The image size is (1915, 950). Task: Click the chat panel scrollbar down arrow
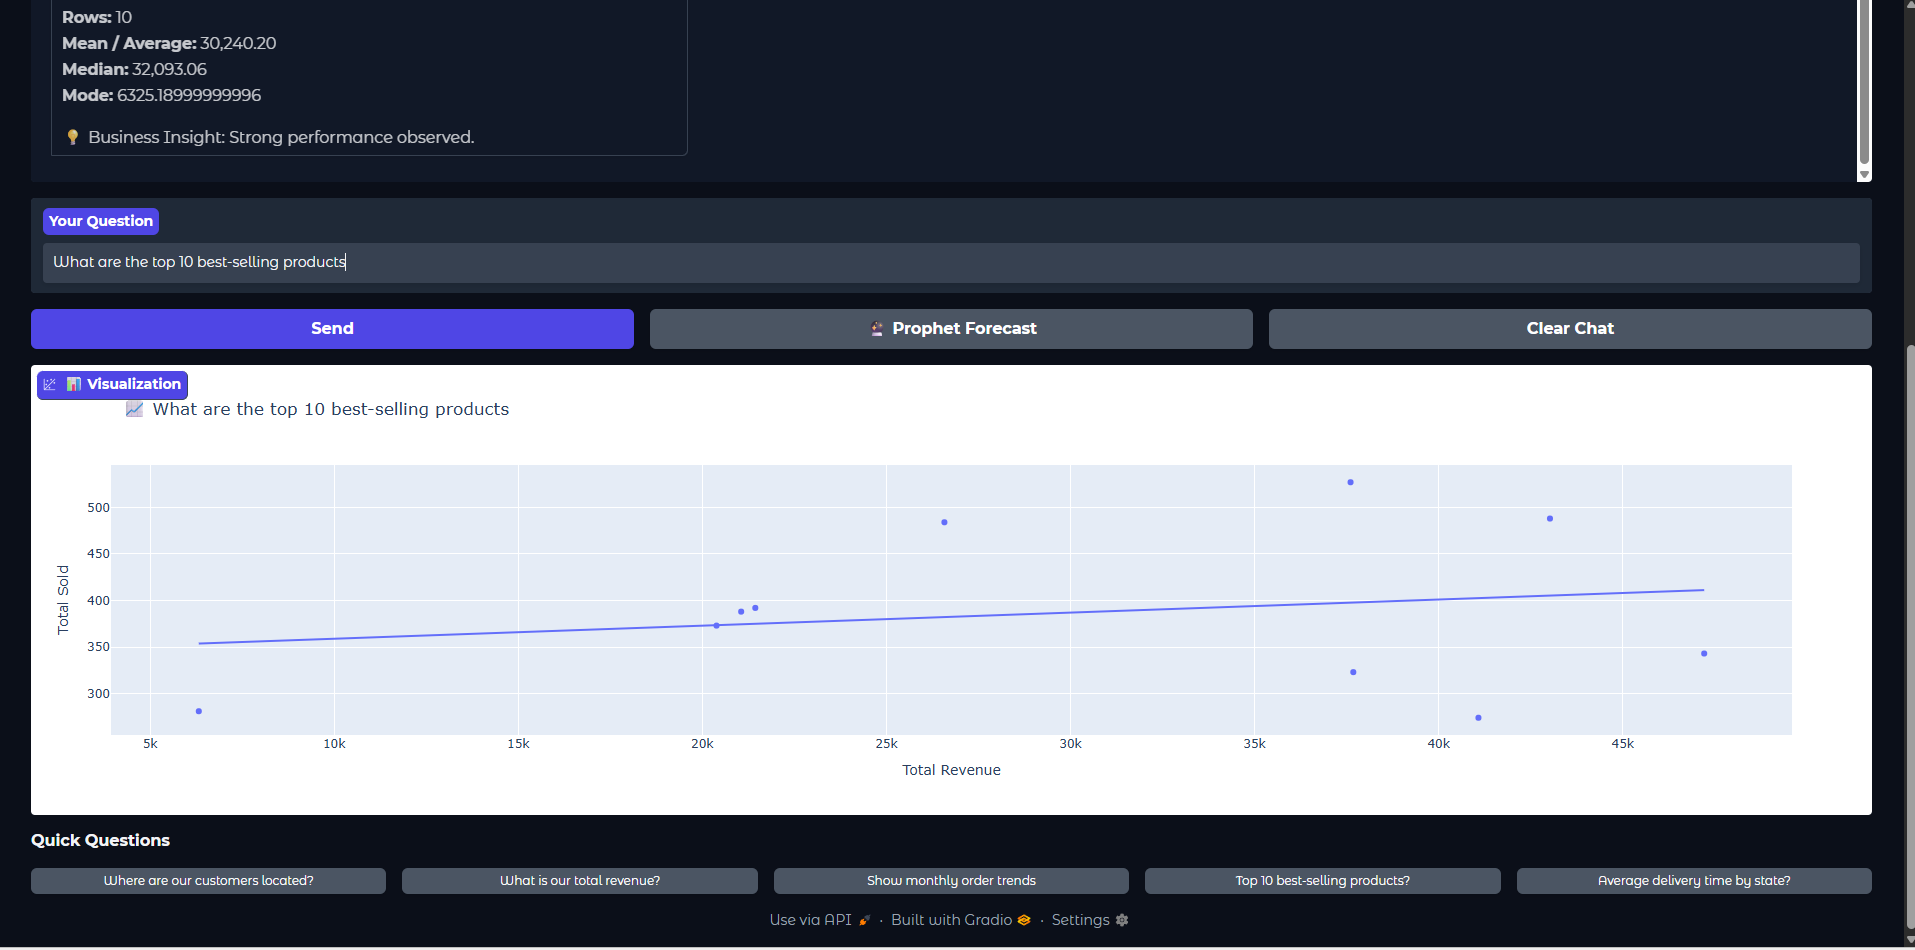click(1864, 175)
